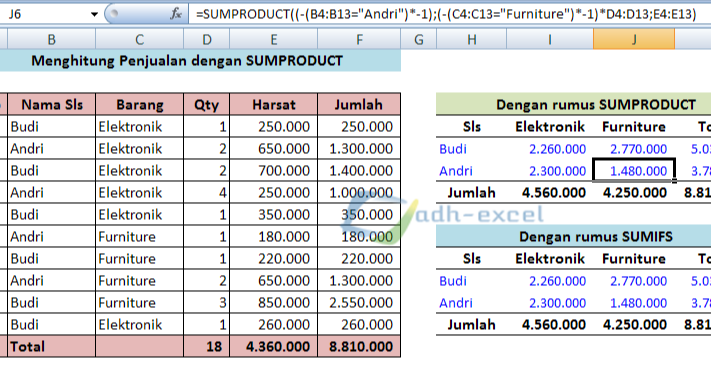
Task: Select Harsat cell with value 180.000
Action: tap(274, 237)
